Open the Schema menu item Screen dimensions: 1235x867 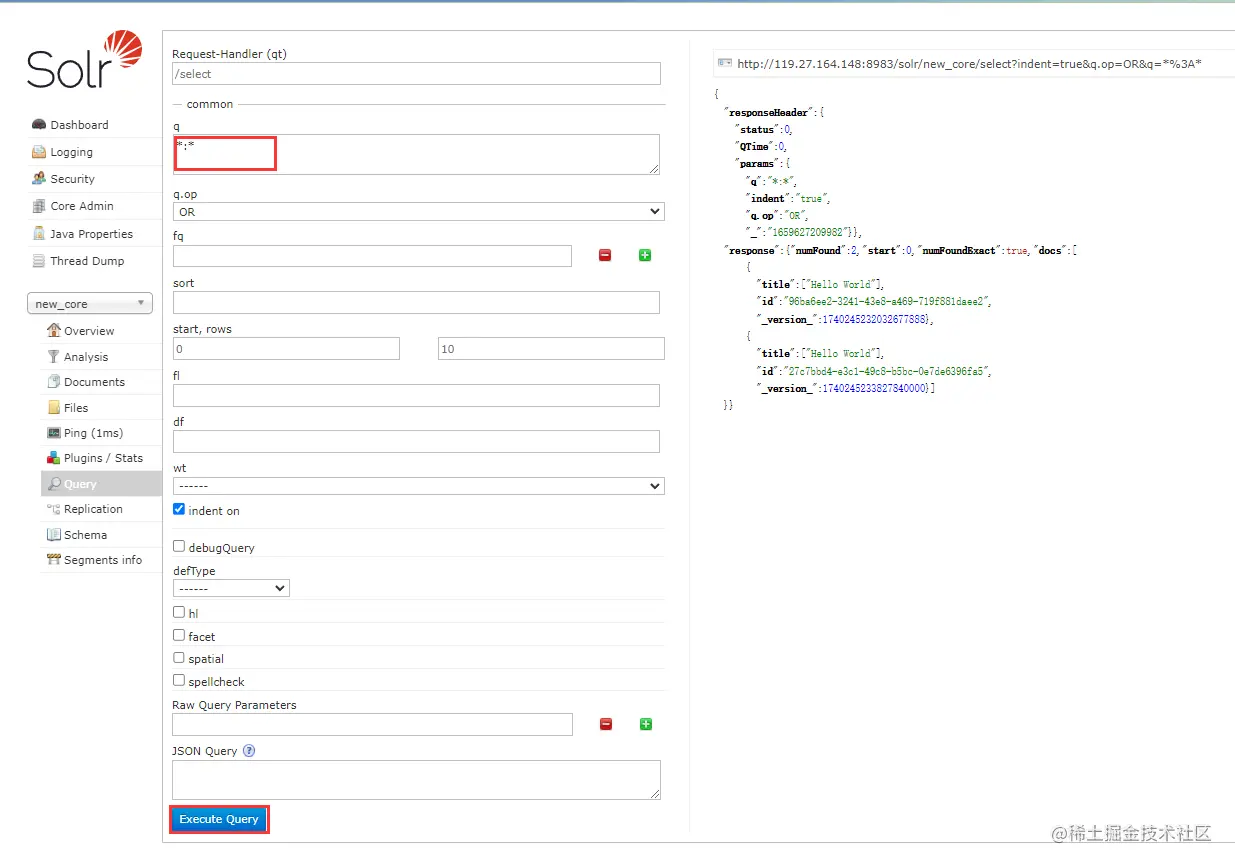85,535
